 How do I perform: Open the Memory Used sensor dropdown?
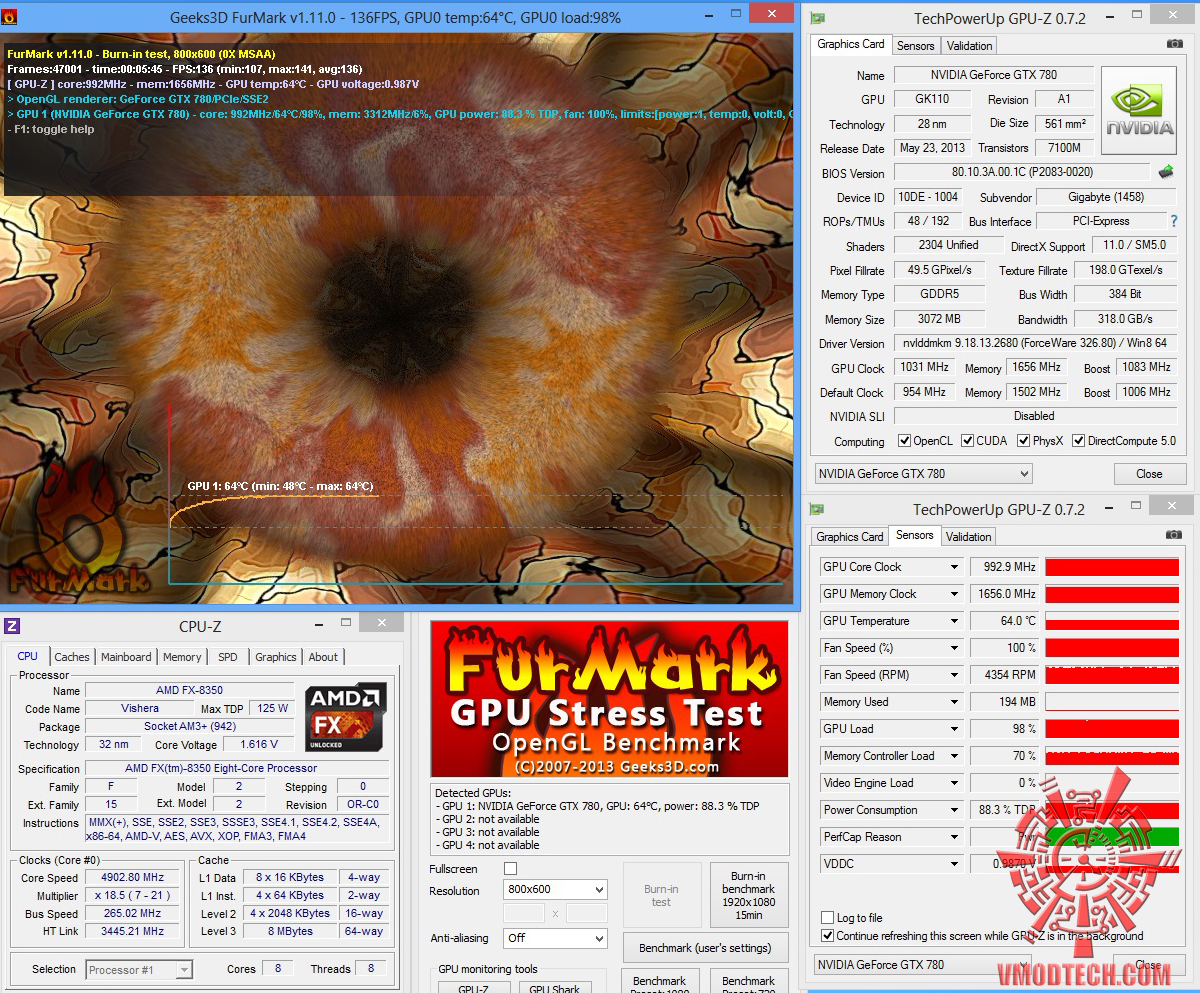pos(953,702)
